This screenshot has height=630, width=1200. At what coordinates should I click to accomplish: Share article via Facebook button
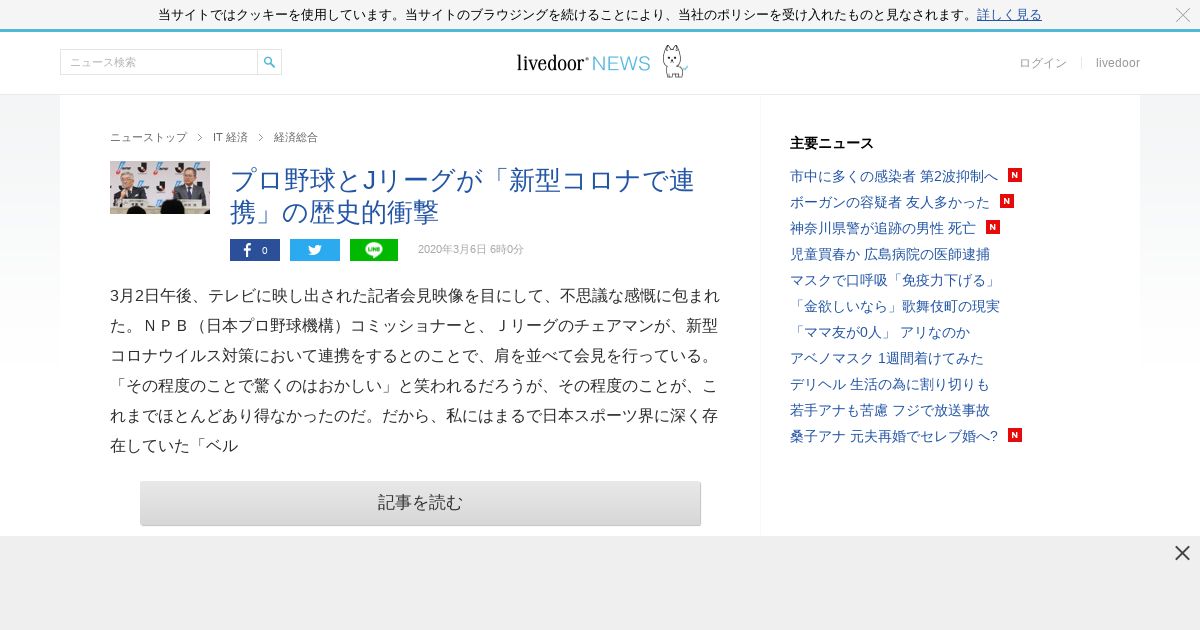pyautogui.click(x=255, y=250)
